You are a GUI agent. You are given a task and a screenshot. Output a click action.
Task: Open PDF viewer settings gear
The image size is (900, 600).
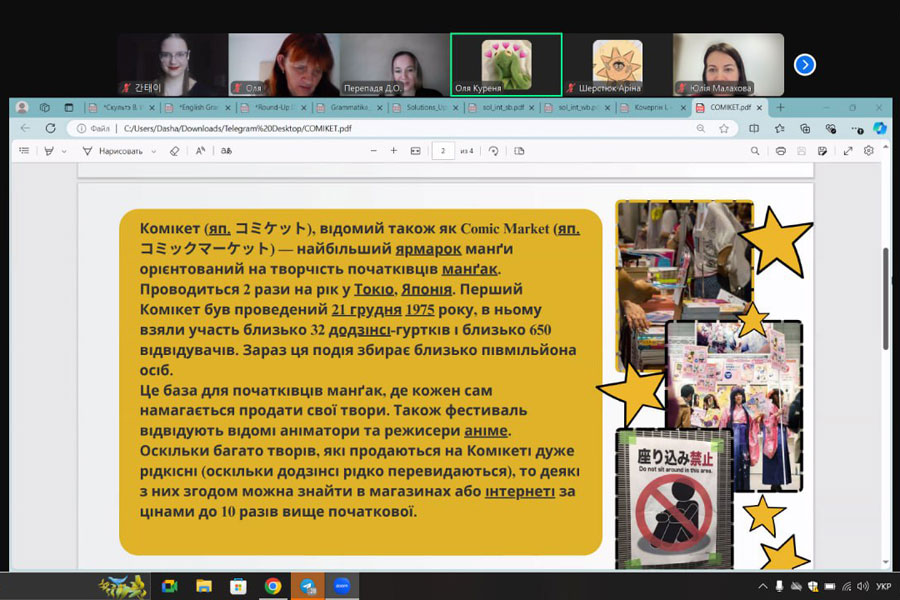pos(869,151)
